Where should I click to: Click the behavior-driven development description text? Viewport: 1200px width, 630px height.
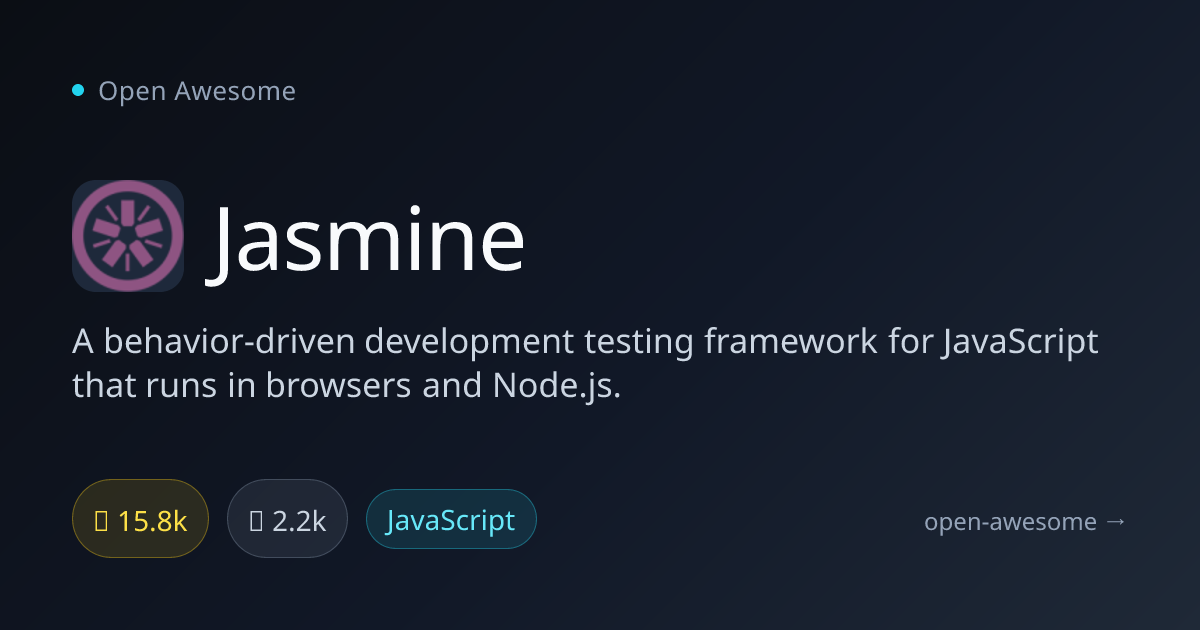click(585, 364)
